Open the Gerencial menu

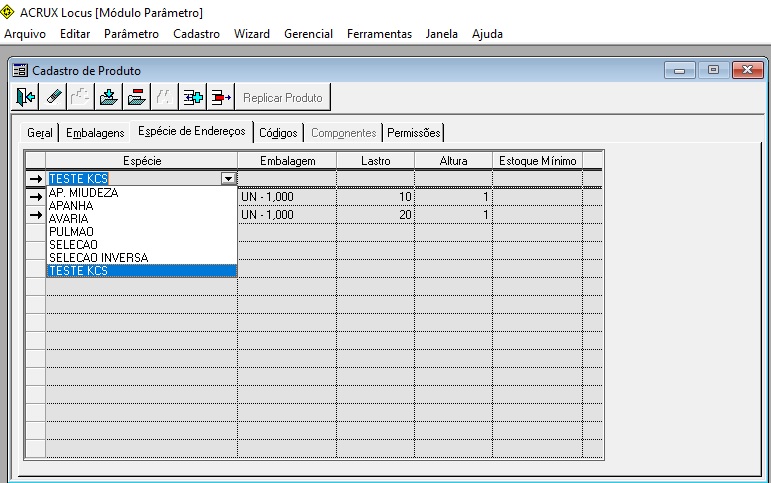point(308,34)
